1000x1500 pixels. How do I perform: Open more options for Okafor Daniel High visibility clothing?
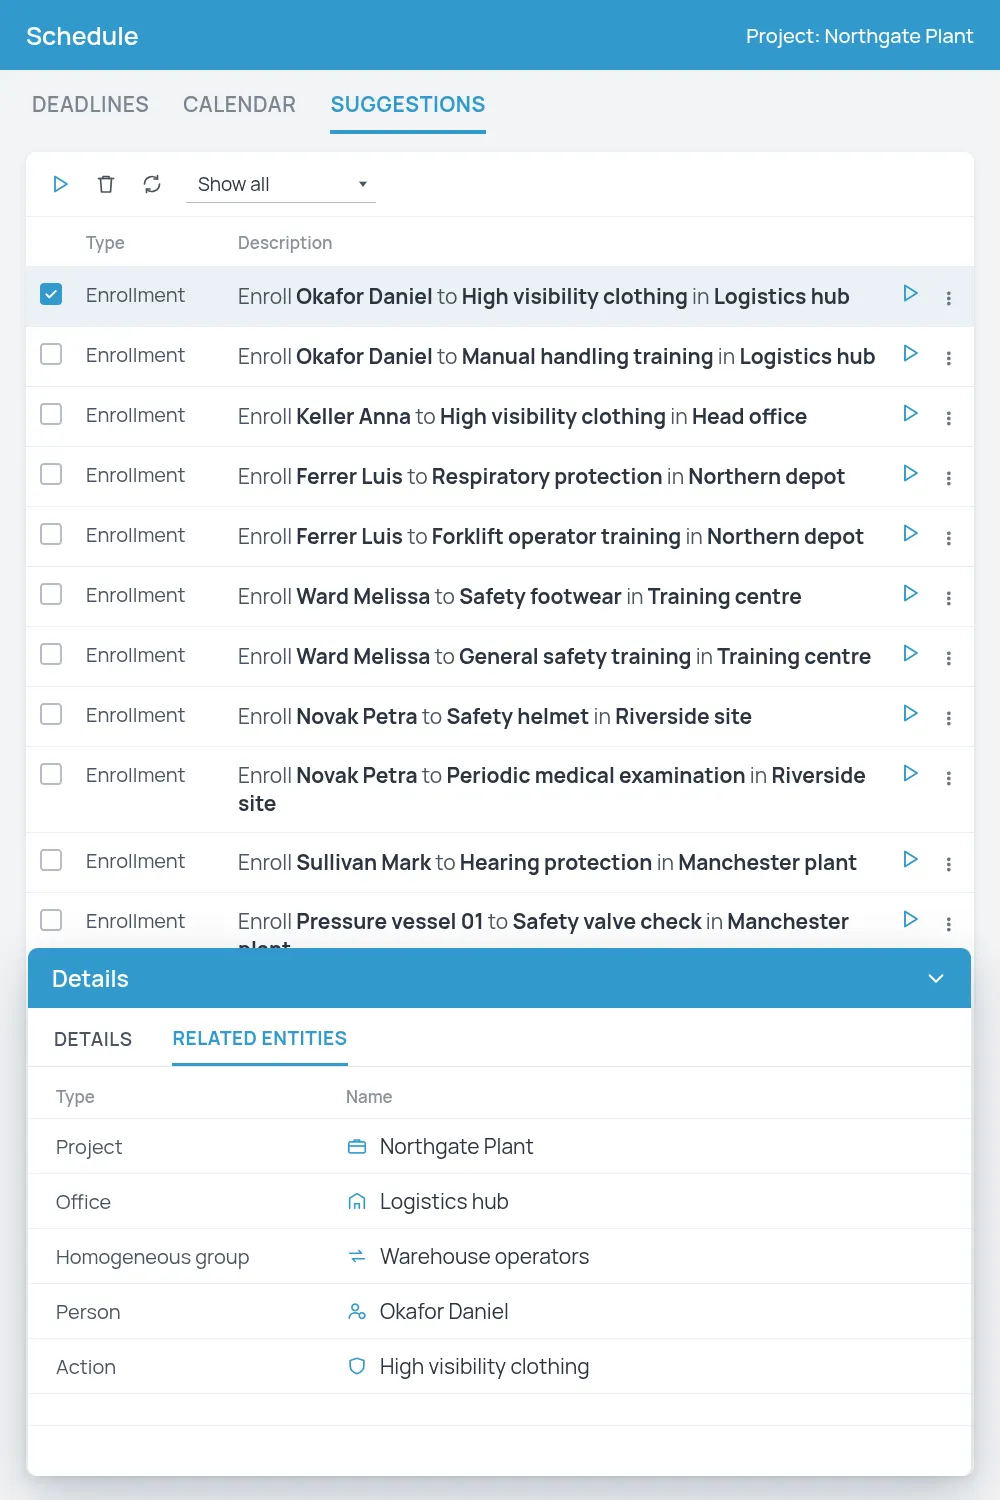(948, 298)
